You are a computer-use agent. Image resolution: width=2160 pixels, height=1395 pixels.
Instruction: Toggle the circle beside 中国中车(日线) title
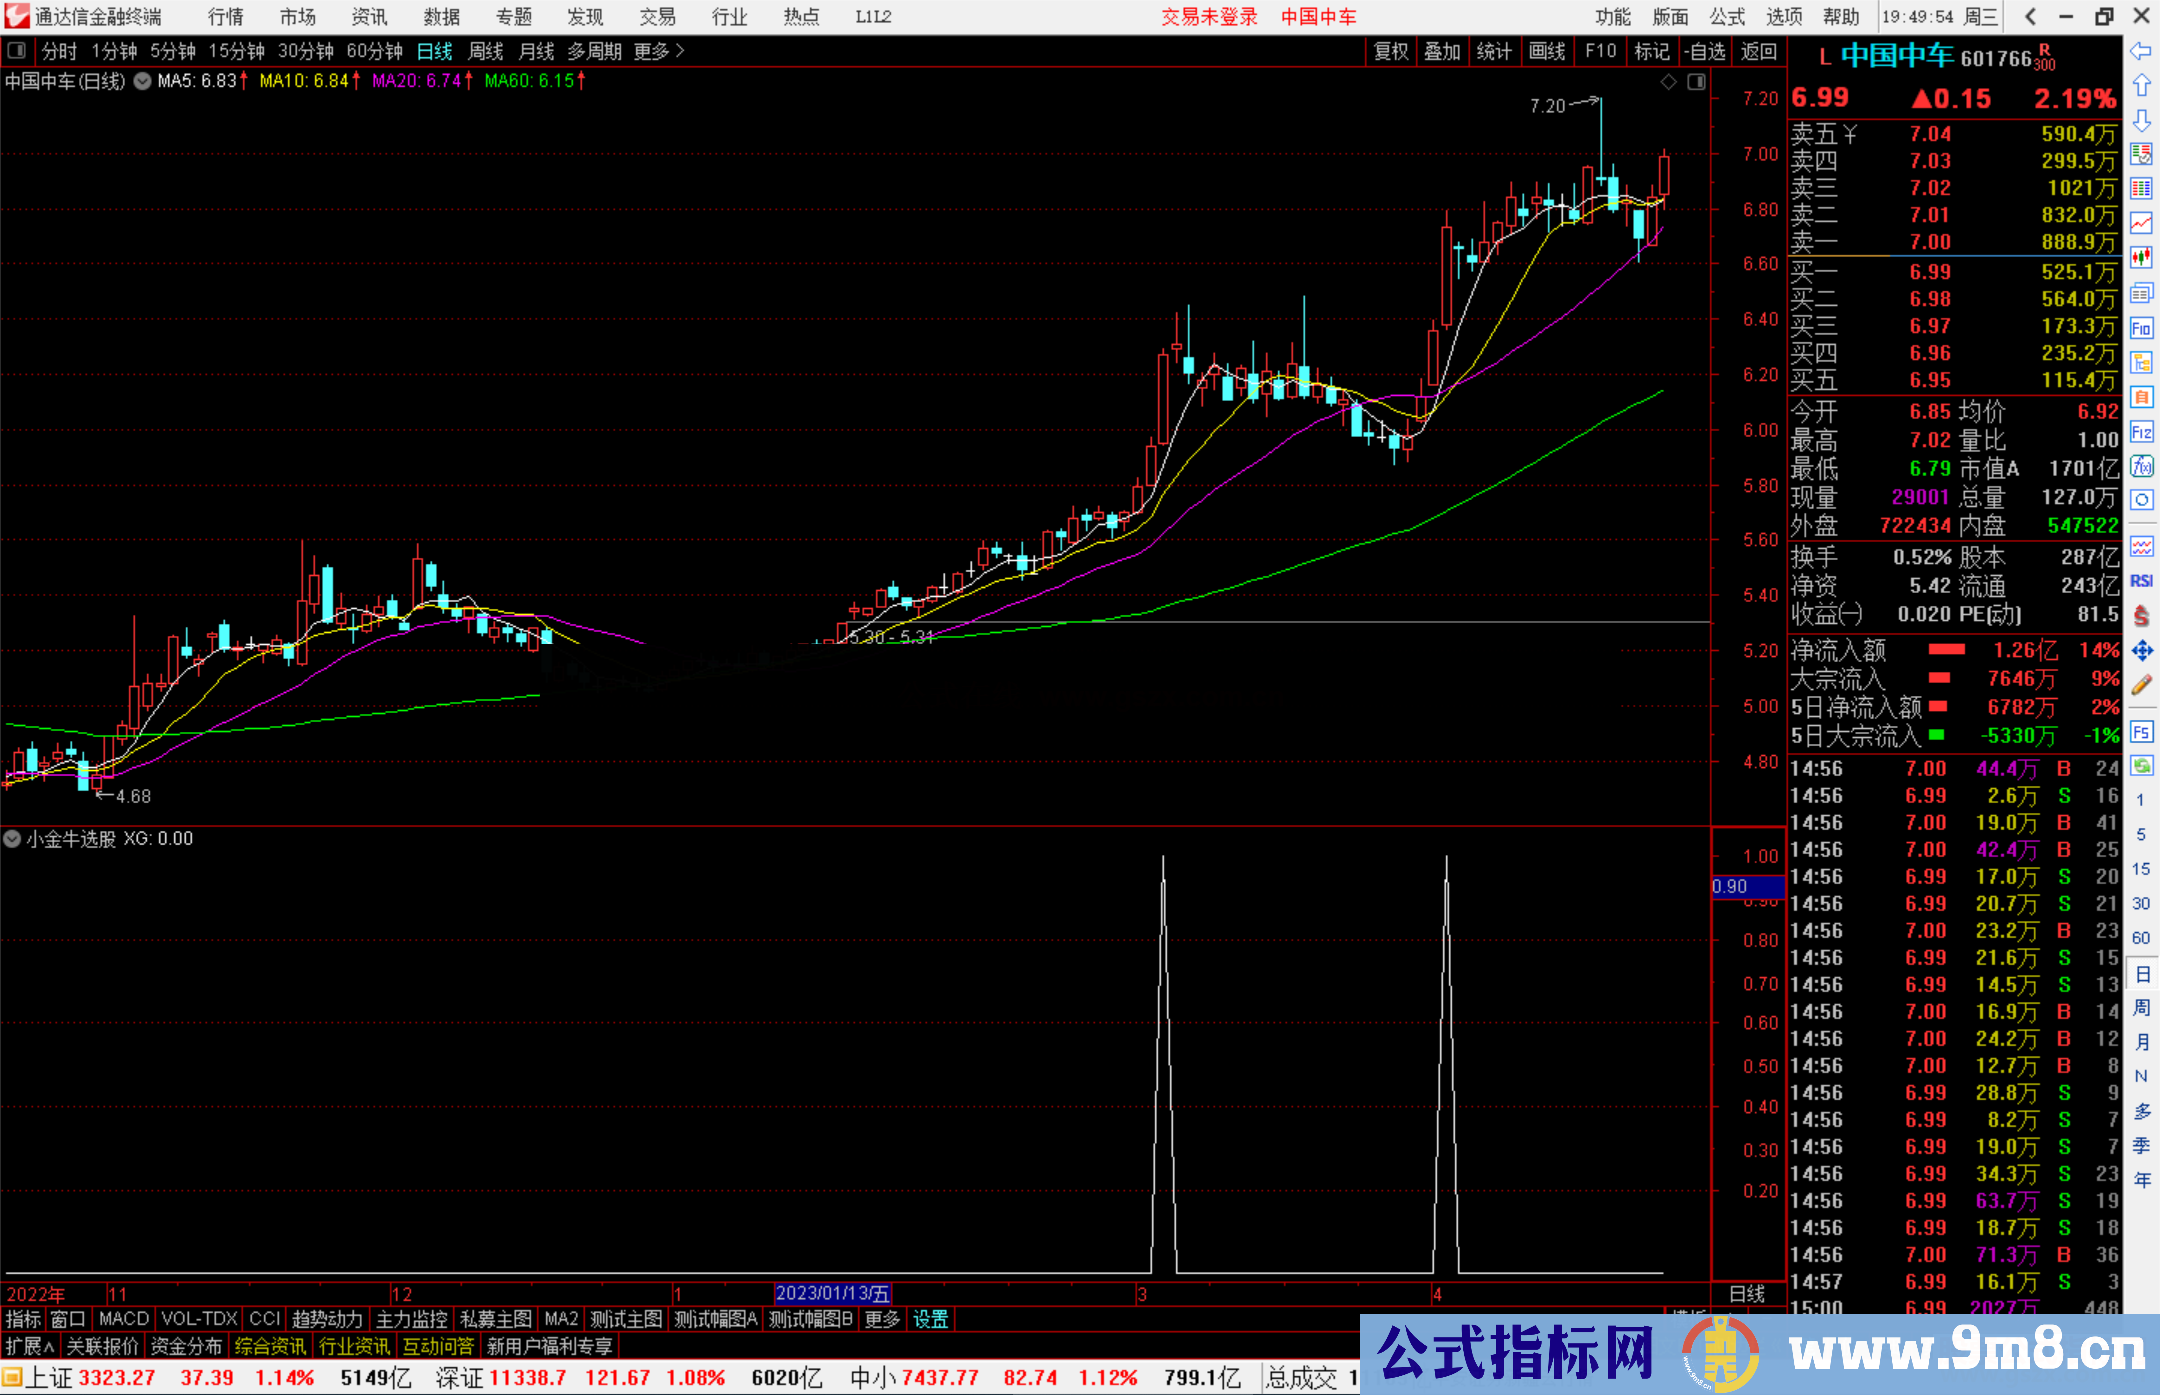pyautogui.click(x=142, y=81)
